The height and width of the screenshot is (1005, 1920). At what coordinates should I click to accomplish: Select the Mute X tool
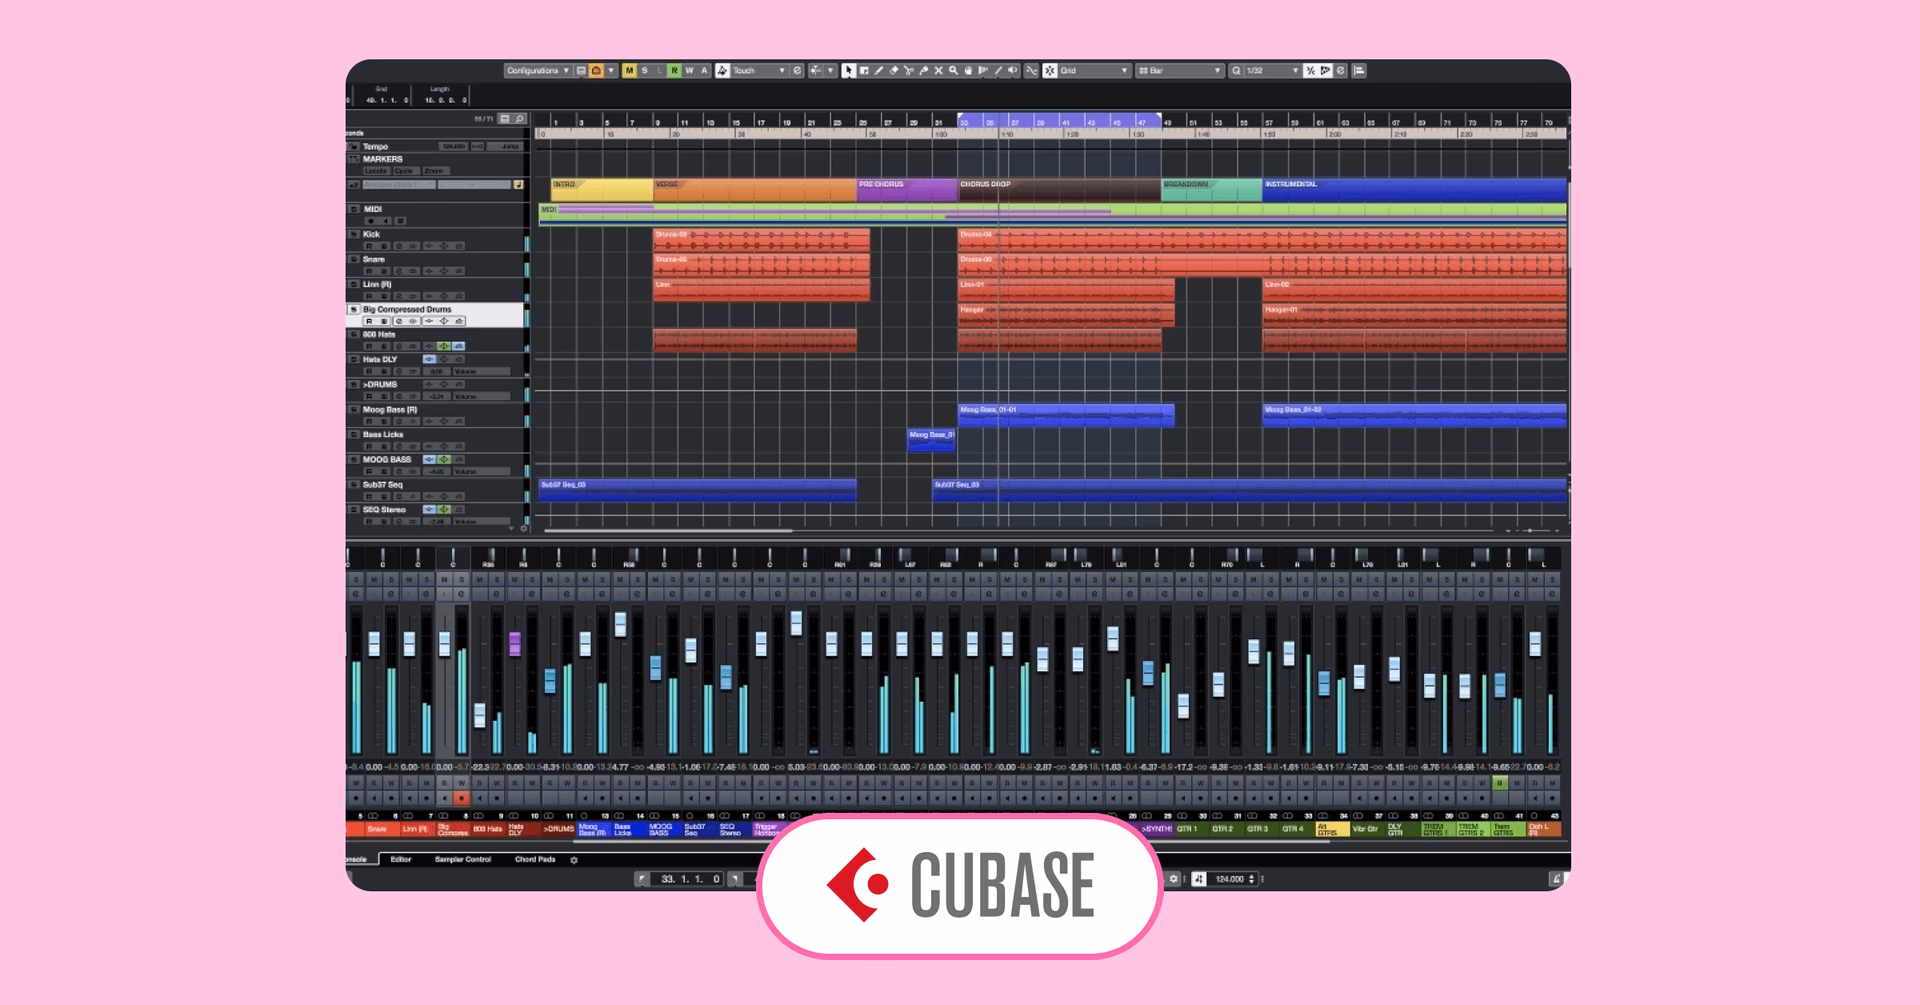[x=939, y=70]
